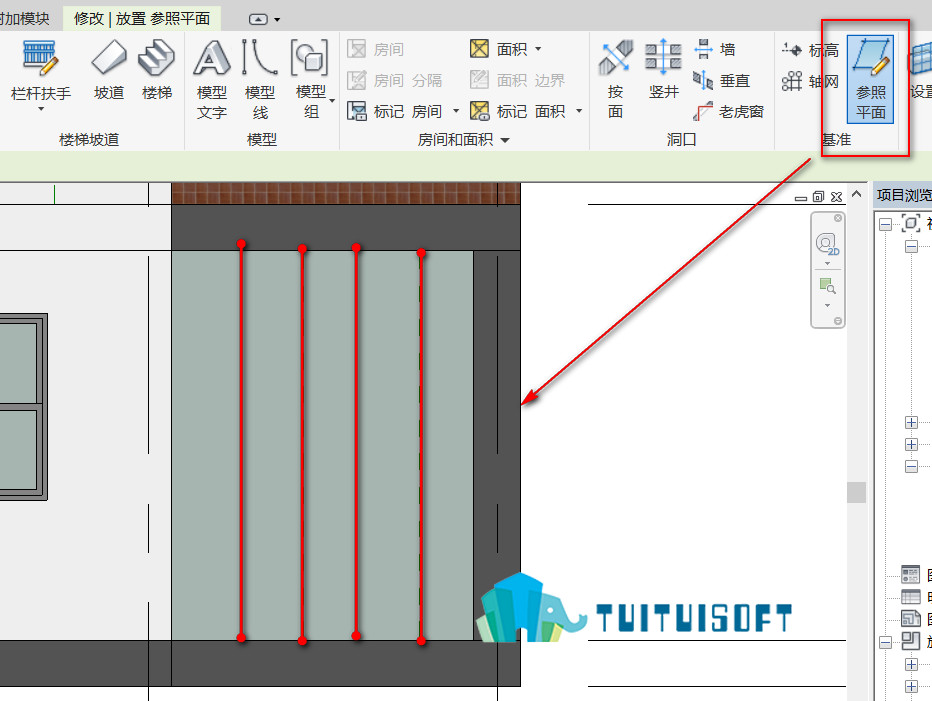Click the 参照平面 (Reference Plane) tool
Image resolution: width=932 pixels, height=701 pixels.
point(870,80)
